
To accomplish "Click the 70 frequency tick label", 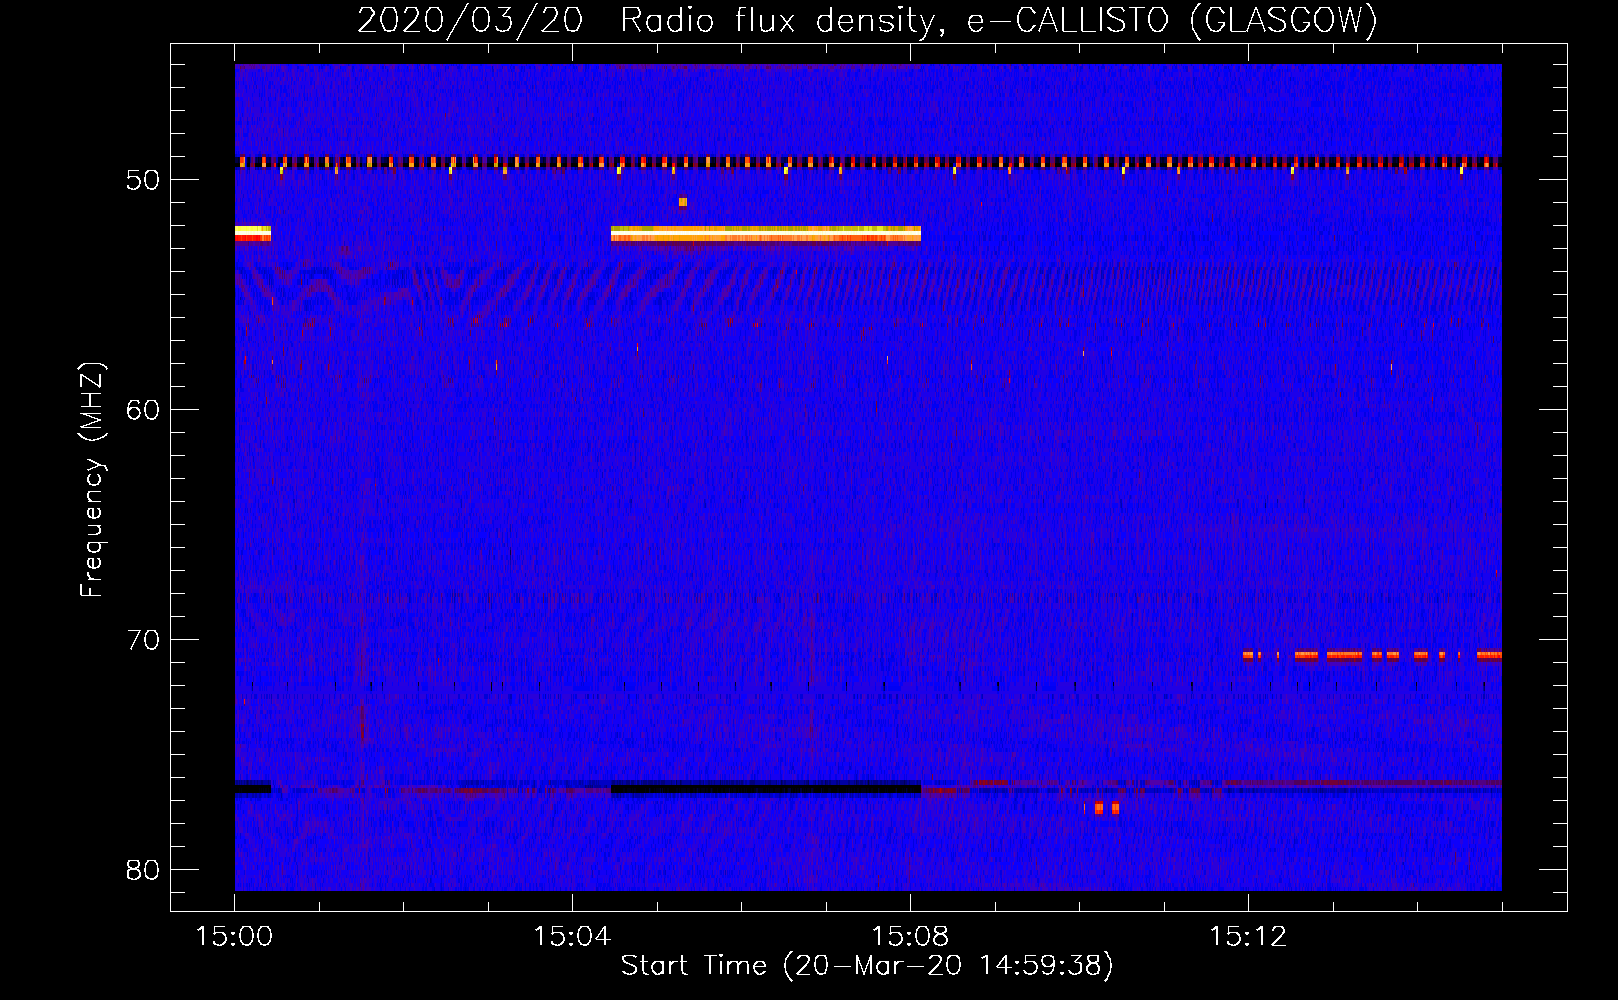I will pyautogui.click(x=143, y=640).
